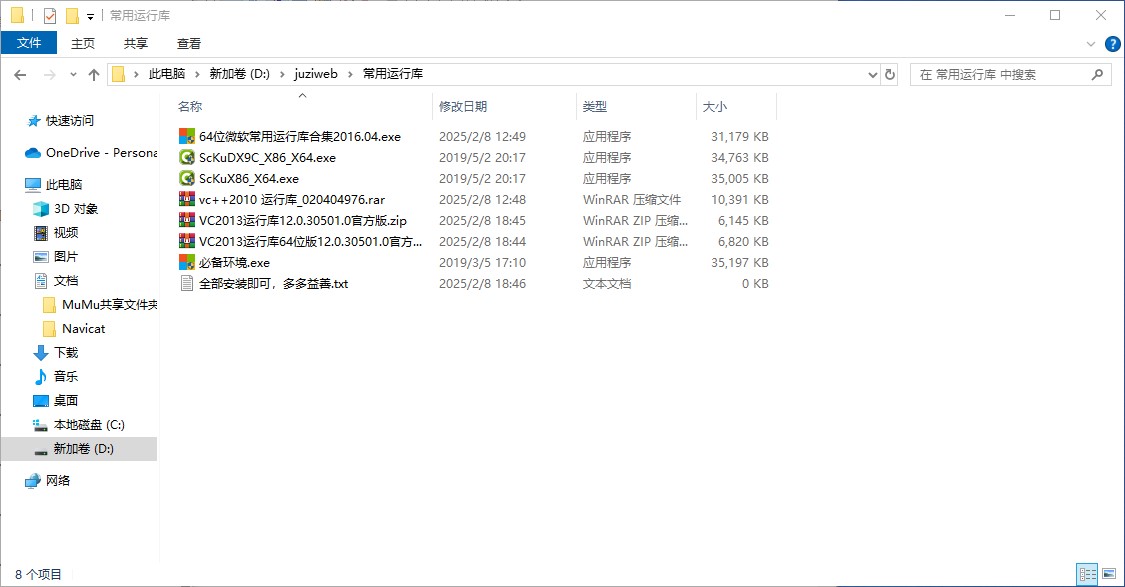Image resolution: width=1125 pixels, height=587 pixels.
Task: Go up one folder level with up arrow
Action: pos(94,75)
